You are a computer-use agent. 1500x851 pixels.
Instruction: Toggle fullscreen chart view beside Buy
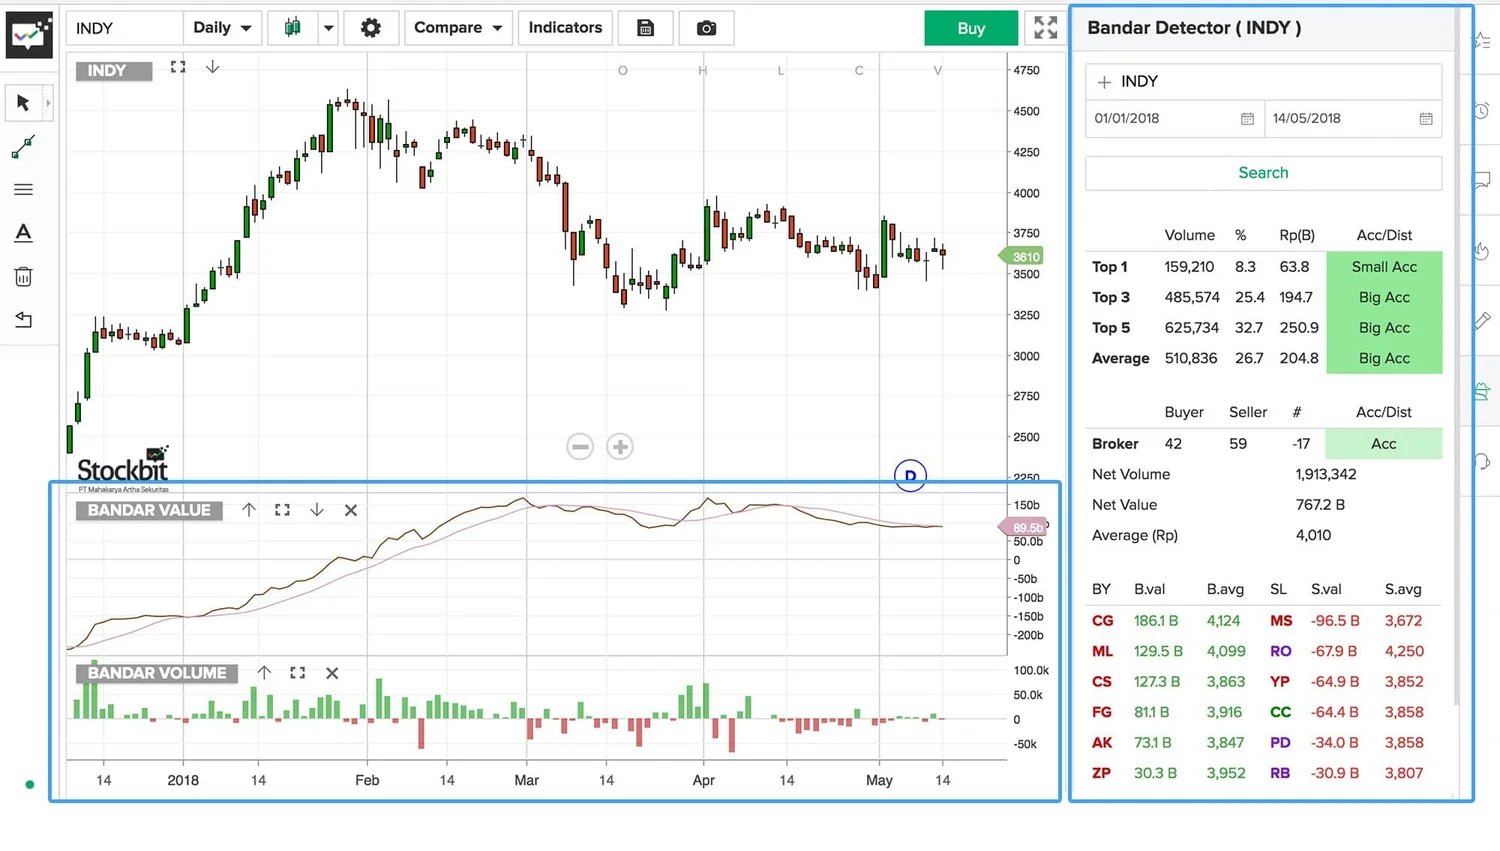click(1044, 28)
